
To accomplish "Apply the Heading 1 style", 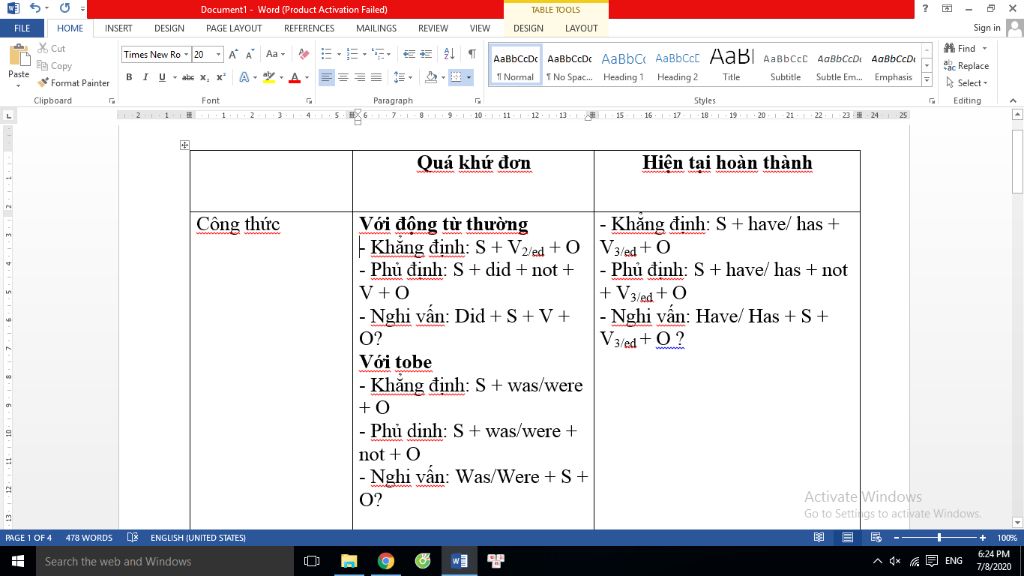I will pos(623,65).
